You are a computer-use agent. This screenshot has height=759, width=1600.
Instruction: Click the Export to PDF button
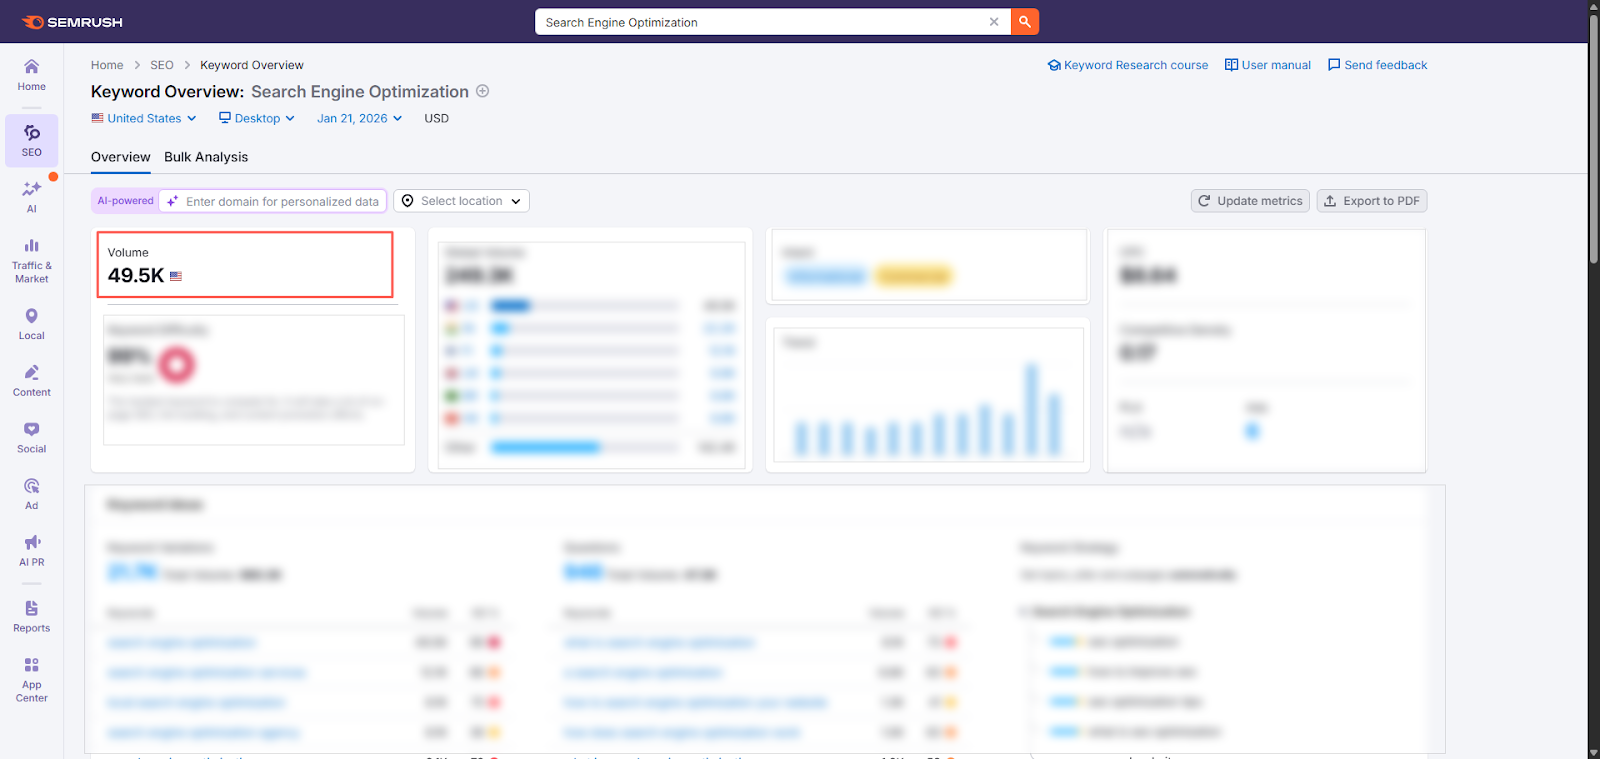(1372, 201)
